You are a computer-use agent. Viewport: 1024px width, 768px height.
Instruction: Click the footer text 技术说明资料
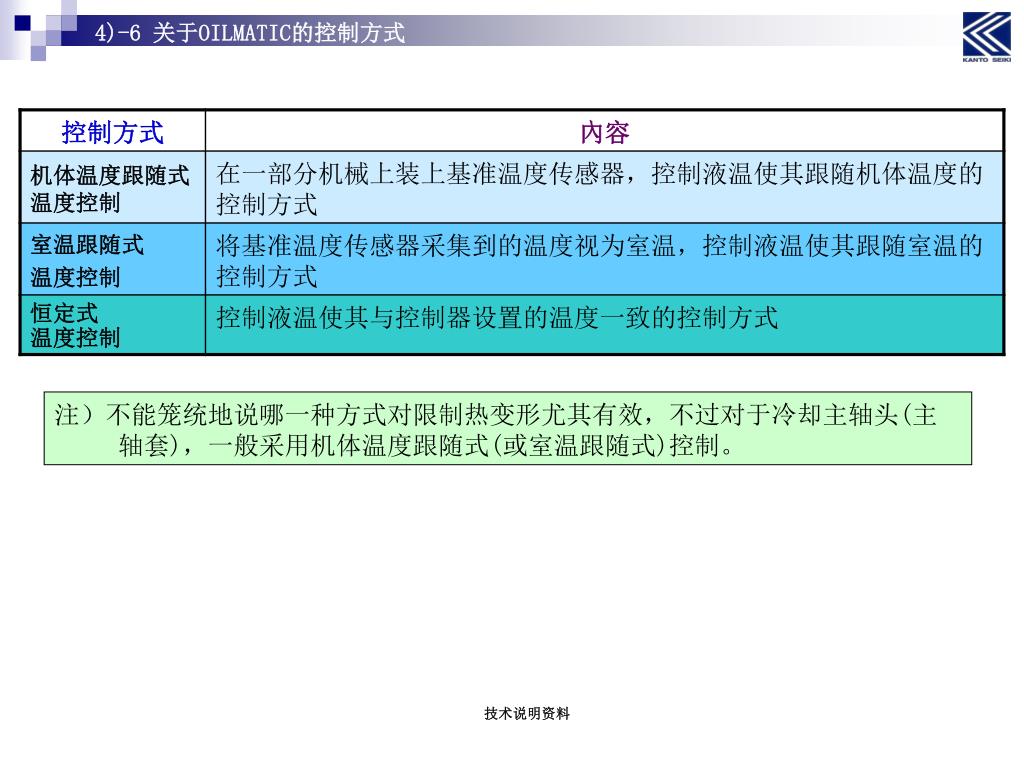[527, 714]
